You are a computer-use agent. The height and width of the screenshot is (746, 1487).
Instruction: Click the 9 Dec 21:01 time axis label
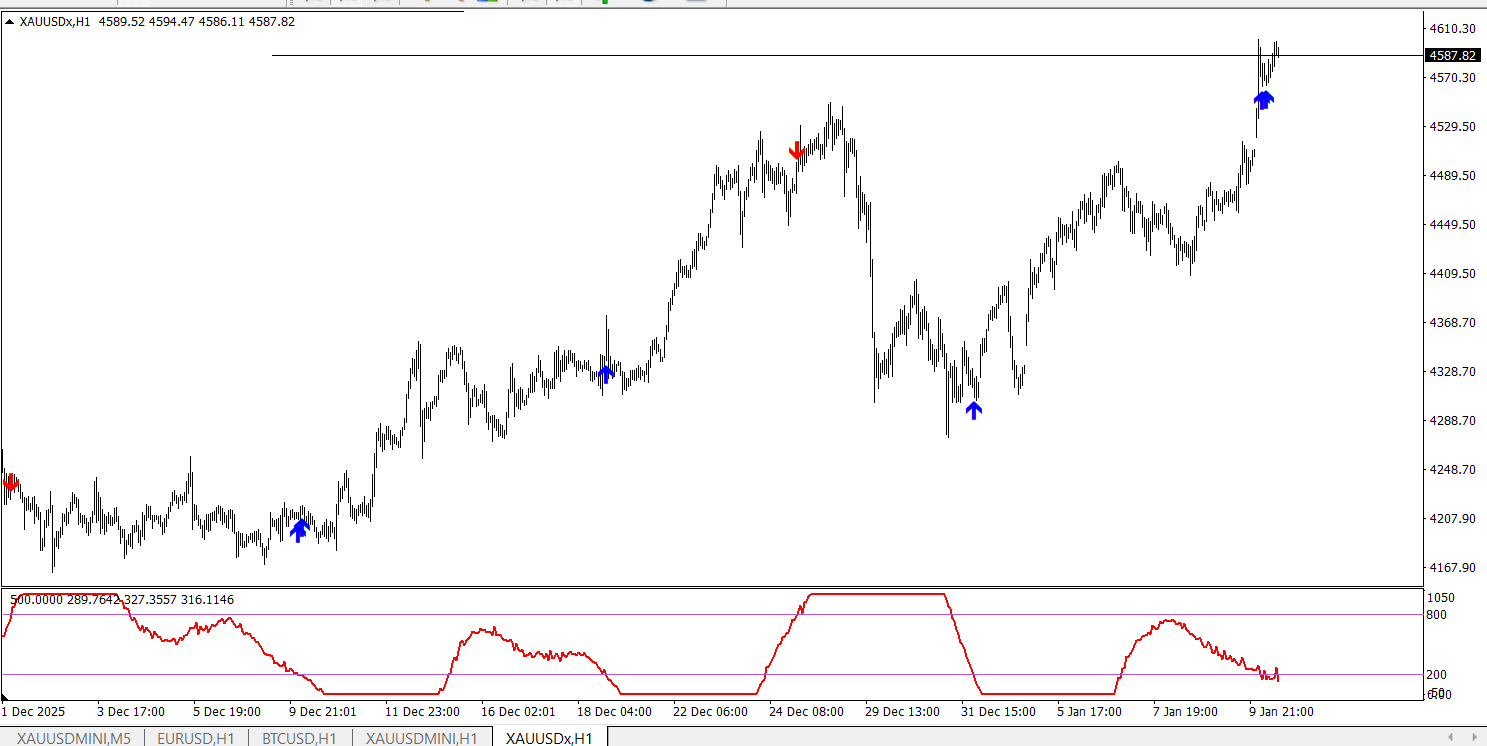[x=323, y=712]
